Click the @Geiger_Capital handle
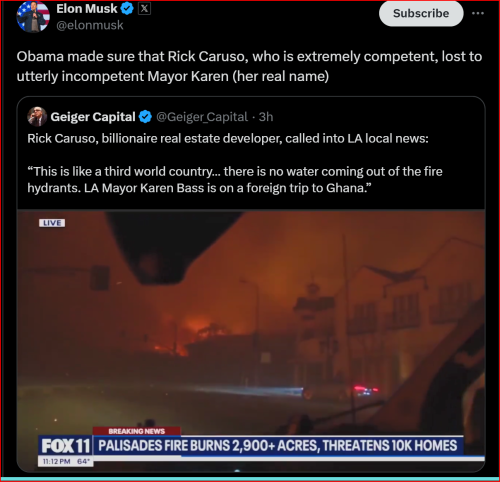Image resolution: width=500 pixels, height=482 pixels. 202,117
